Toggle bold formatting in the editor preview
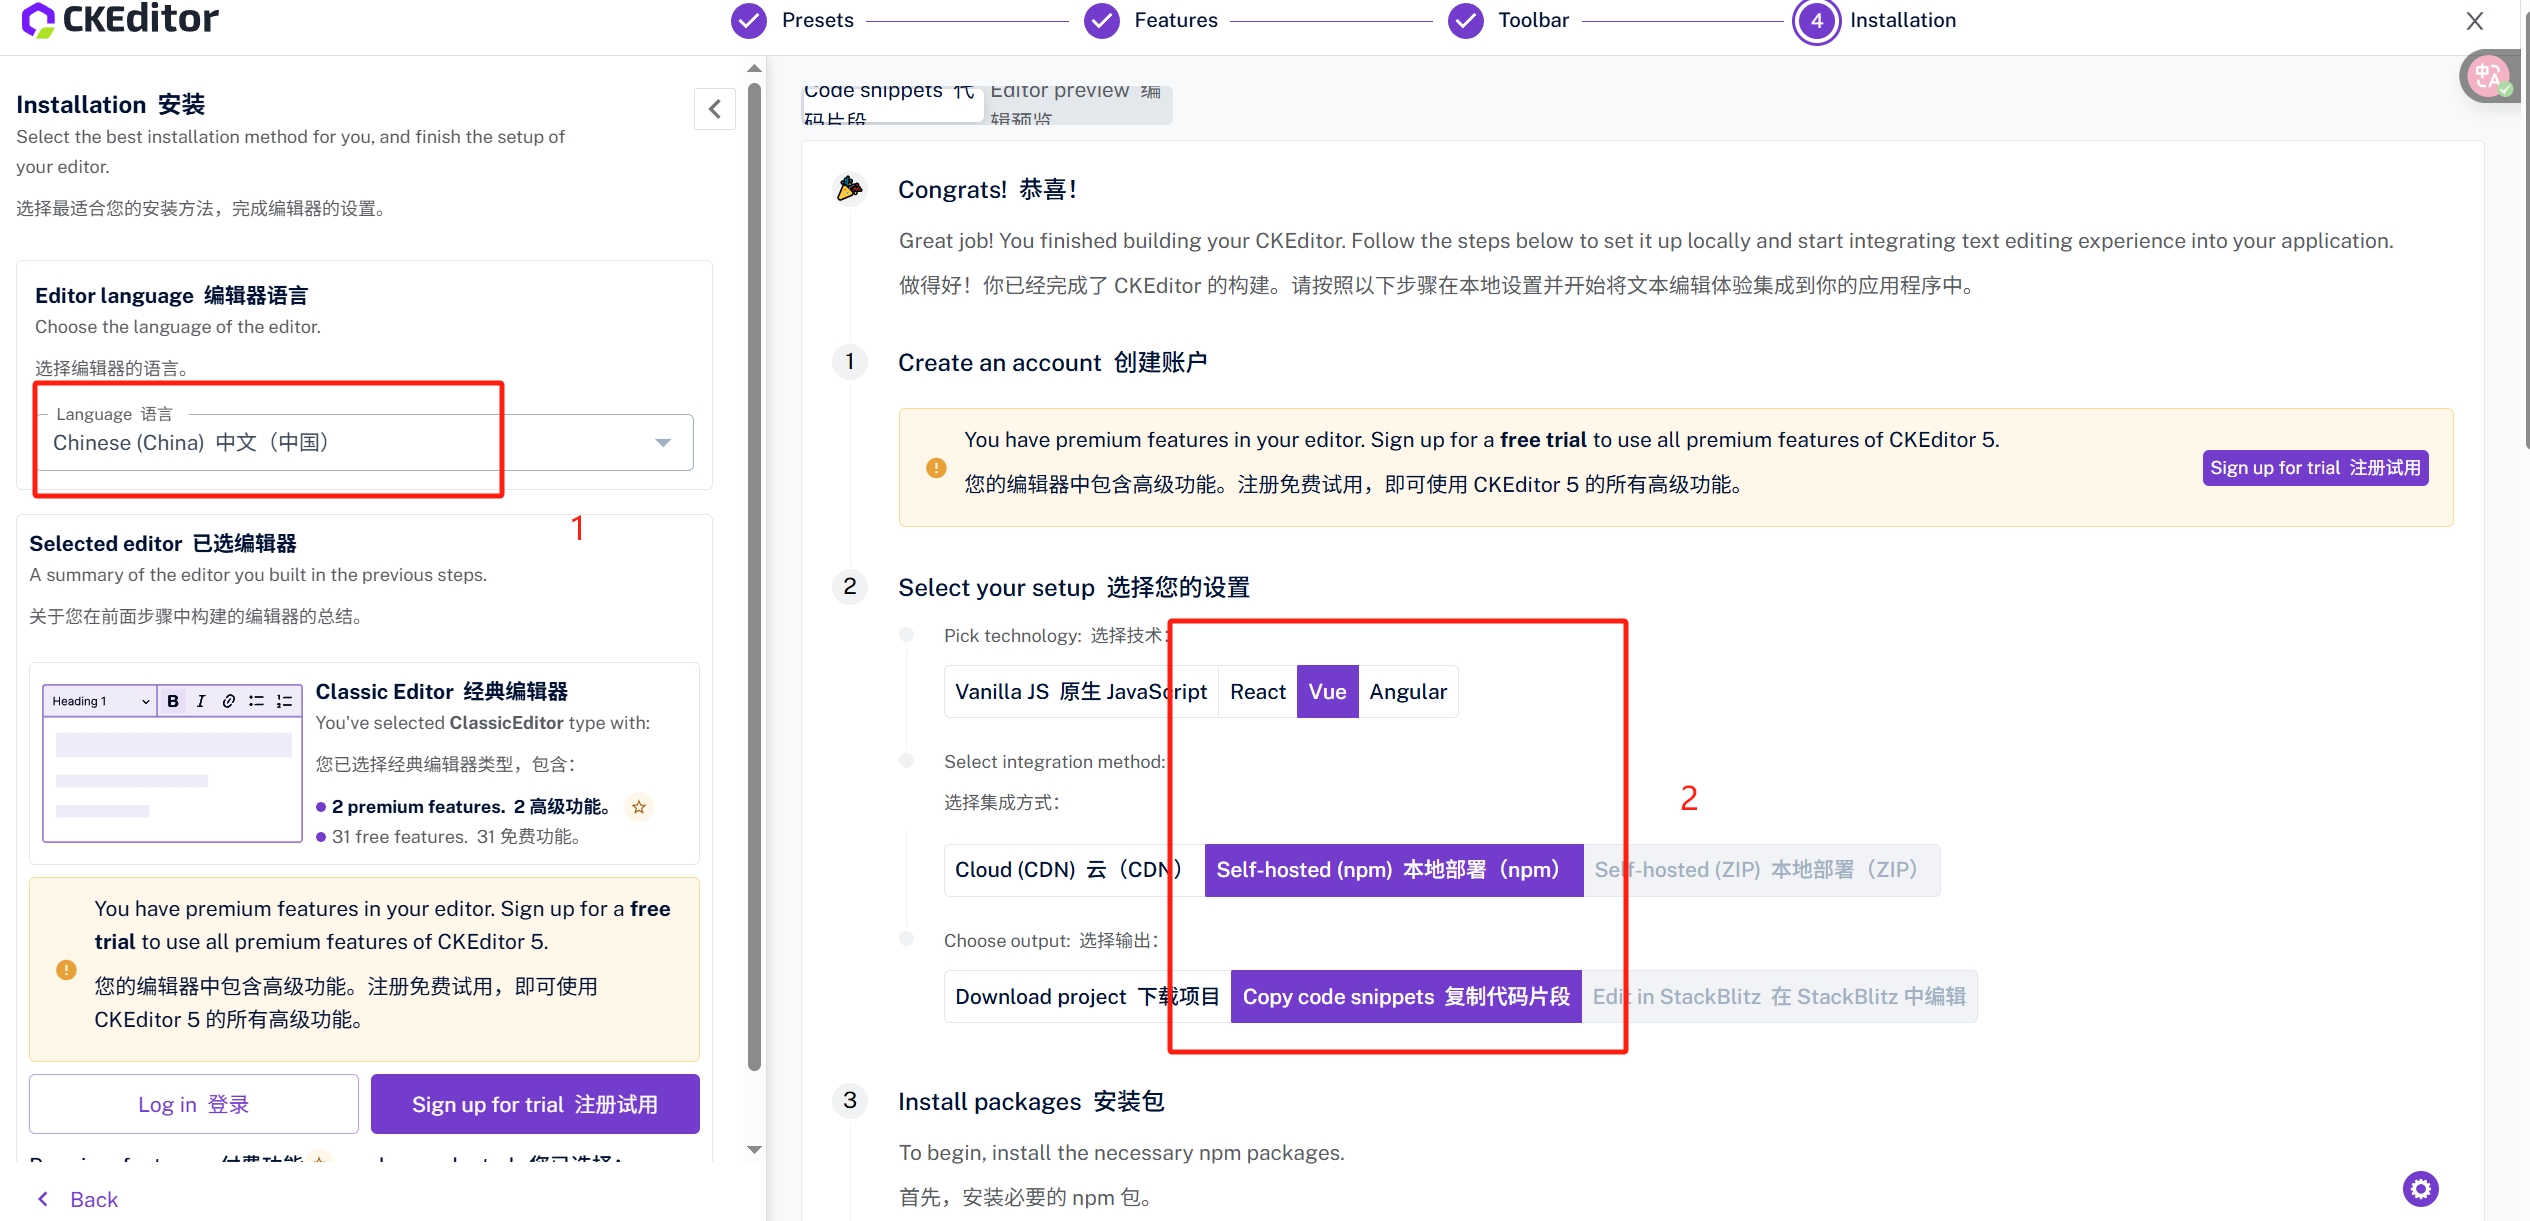The height and width of the screenshot is (1221, 2530). (x=172, y=700)
